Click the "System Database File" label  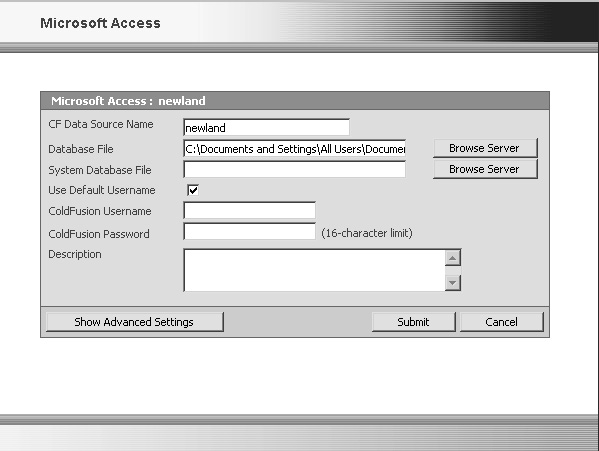pyautogui.click(x=100, y=170)
